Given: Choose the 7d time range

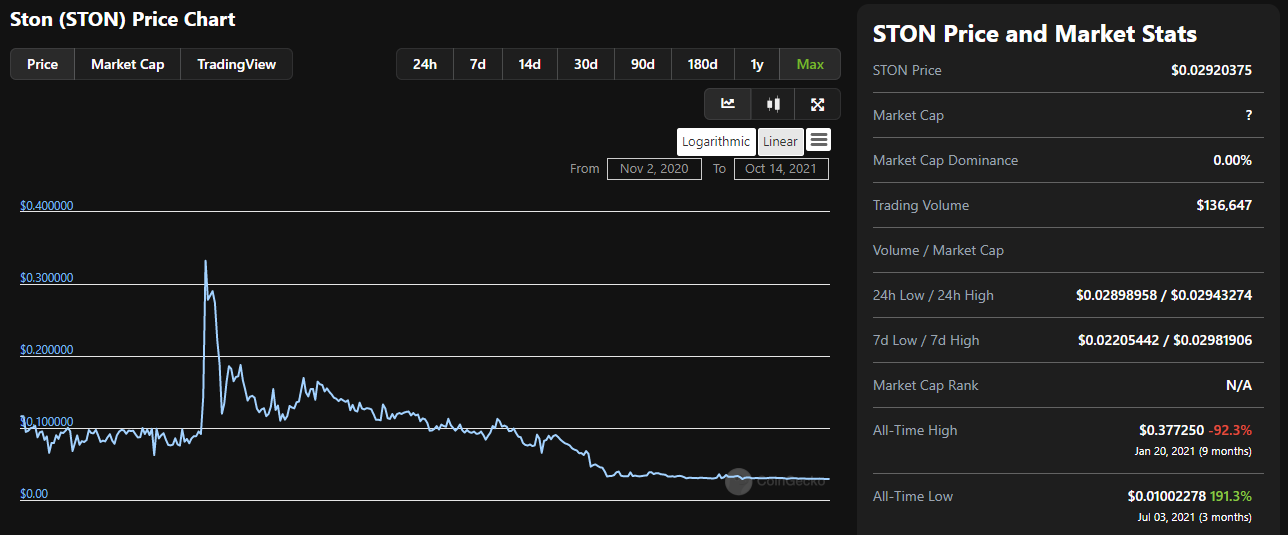Looking at the screenshot, I should tap(478, 64).
